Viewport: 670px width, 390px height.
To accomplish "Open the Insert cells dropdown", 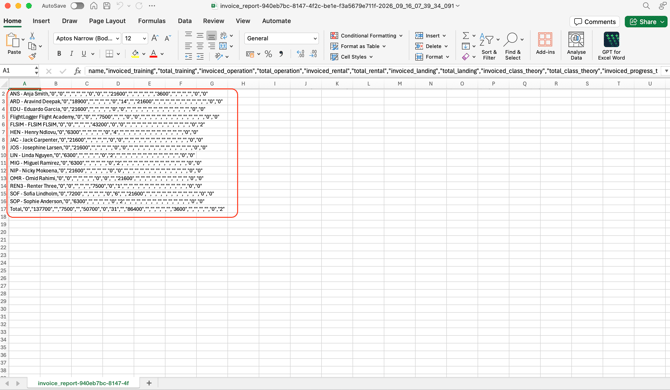I will [x=431, y=35].
